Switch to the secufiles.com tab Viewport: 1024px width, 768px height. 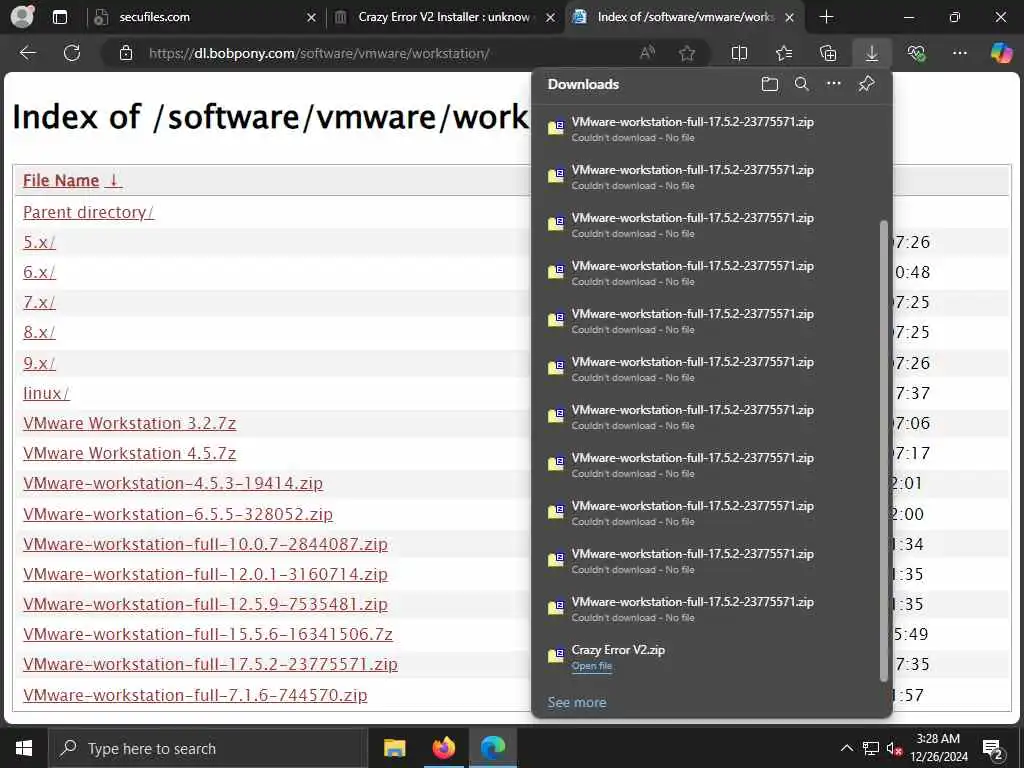(x=202, y=17)
